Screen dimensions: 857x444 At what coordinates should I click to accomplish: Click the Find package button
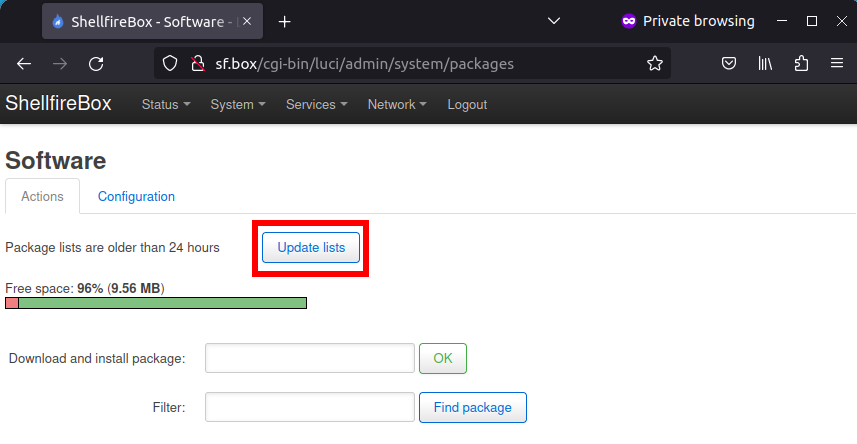(x=473, y=407)
